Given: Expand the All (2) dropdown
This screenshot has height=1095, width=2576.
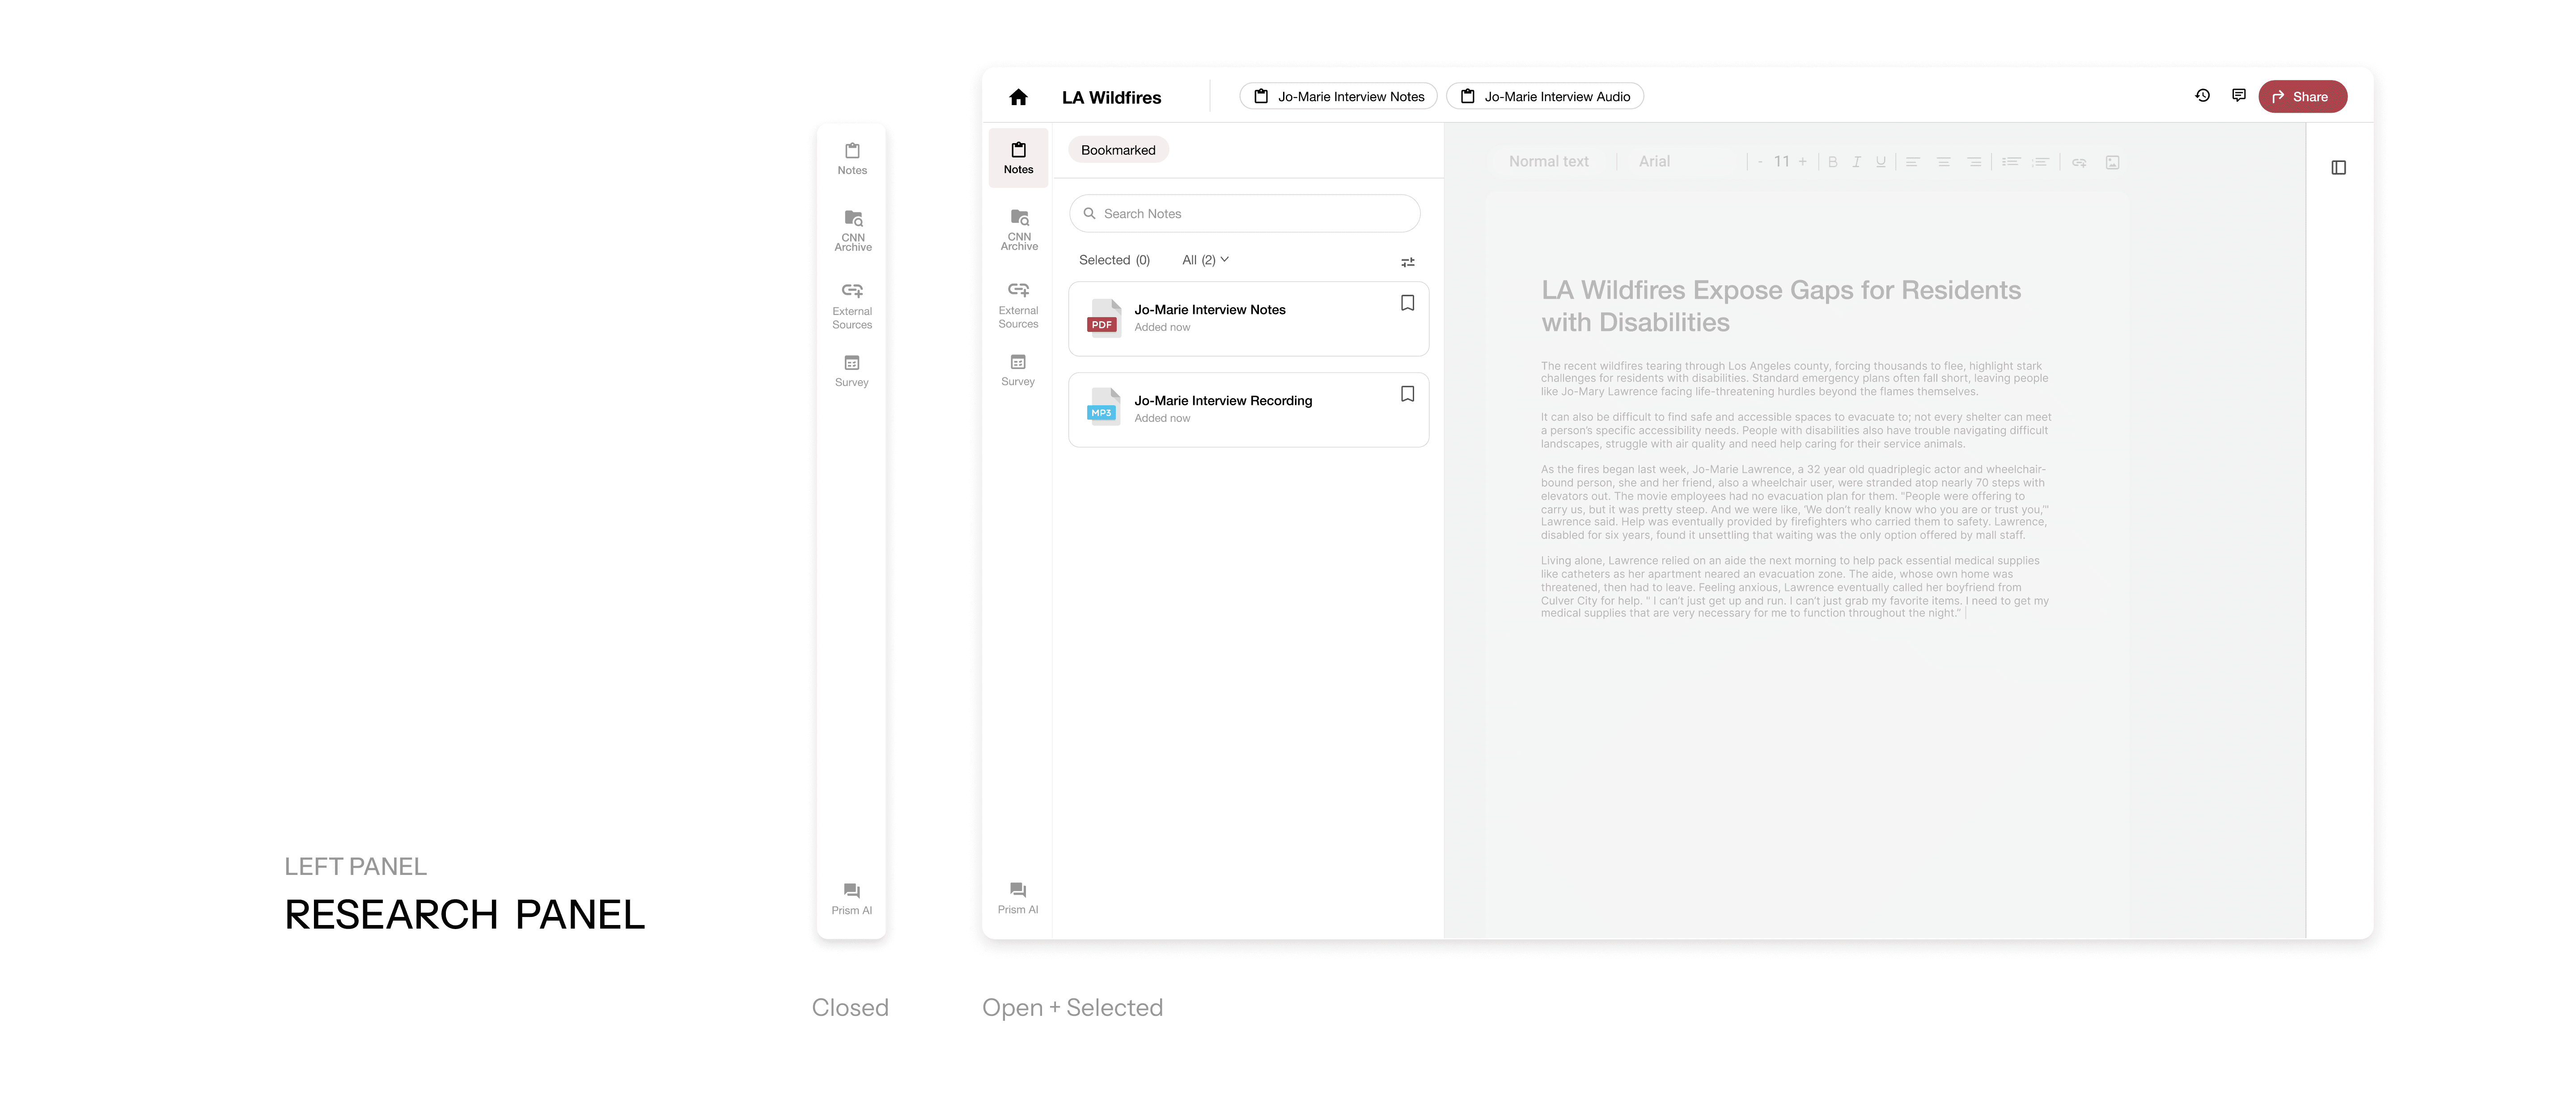Looking at the screenshot, I should click(x=1205, y=260).
